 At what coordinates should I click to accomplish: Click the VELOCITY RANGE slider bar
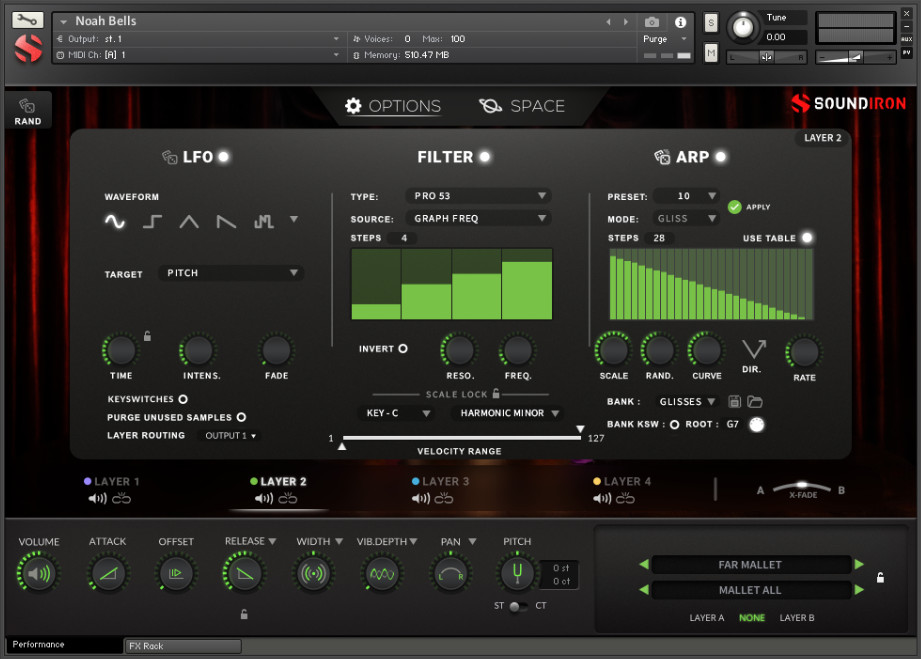(x=462, y=438)
